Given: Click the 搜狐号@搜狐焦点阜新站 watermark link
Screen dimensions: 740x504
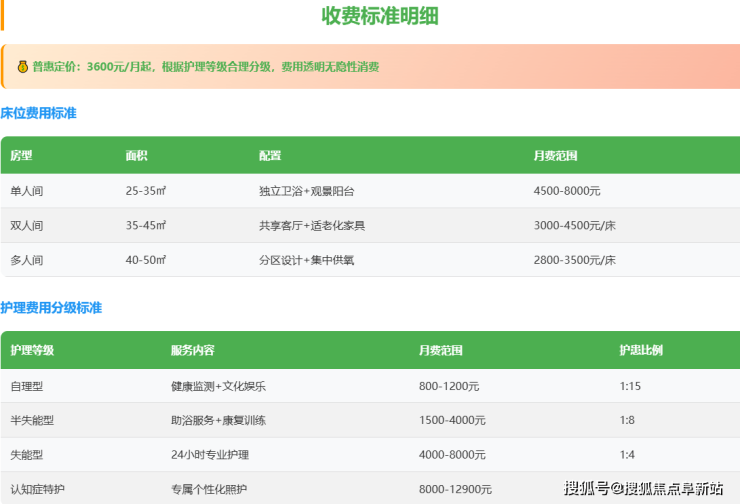Looking at the screenshot, I should tap(643, 488).
